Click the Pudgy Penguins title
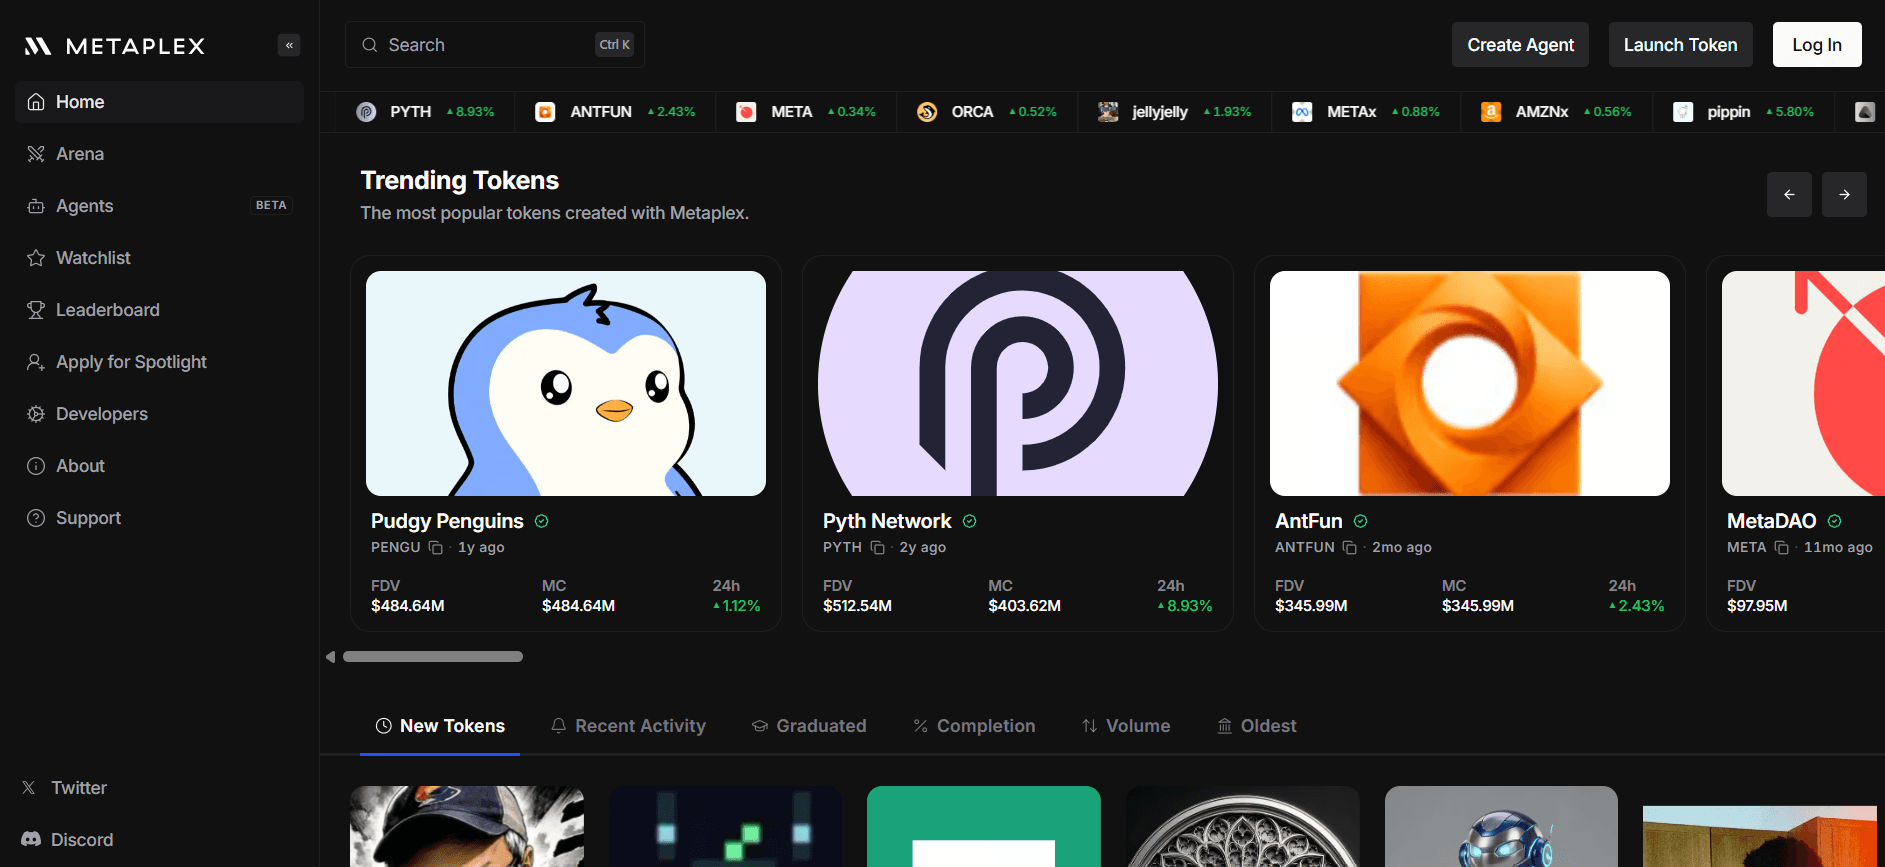The height and width of the screenshot is (867, 1885). coord(447,521)
